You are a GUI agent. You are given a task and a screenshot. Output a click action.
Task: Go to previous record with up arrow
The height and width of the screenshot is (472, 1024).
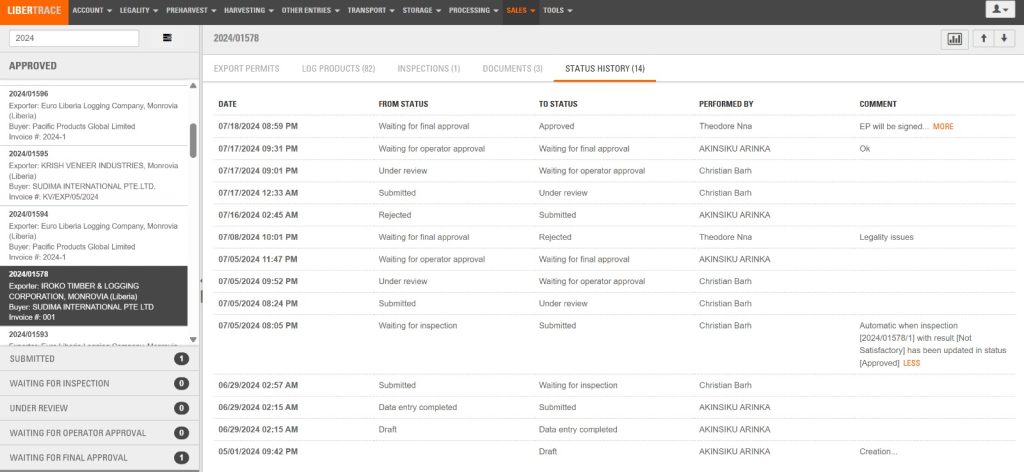984,39
